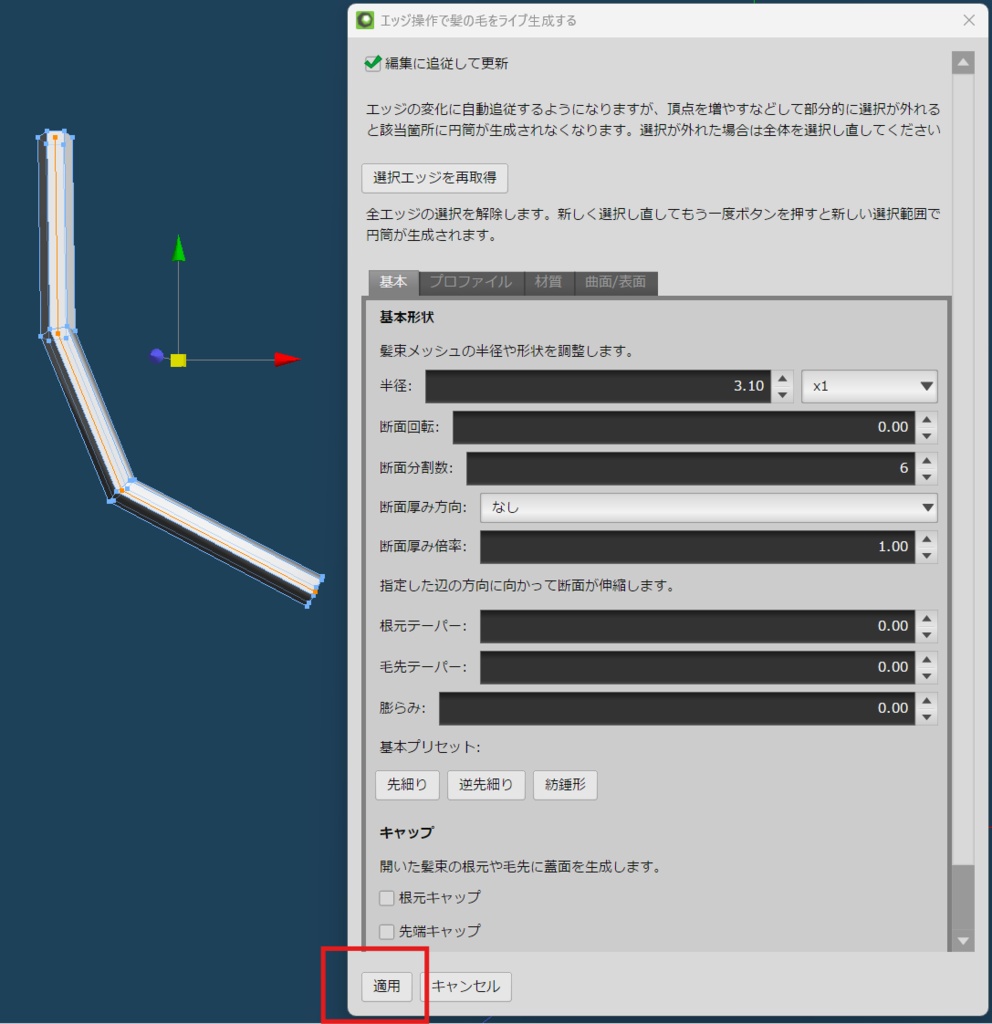Increase 断面分割数 with the up arrow
This screenshot has width=992, height=1024.
click(927, 461)
